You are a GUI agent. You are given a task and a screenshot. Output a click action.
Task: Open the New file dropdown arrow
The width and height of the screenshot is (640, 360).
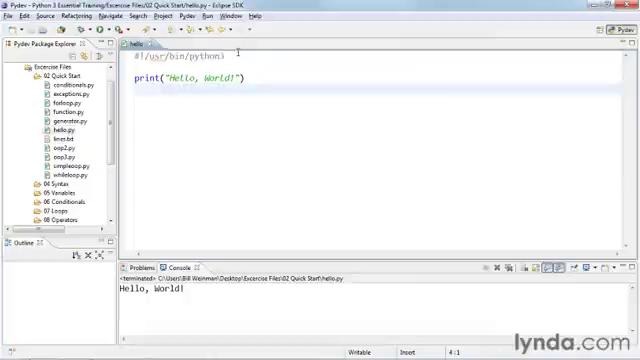[x=22, y=30]
